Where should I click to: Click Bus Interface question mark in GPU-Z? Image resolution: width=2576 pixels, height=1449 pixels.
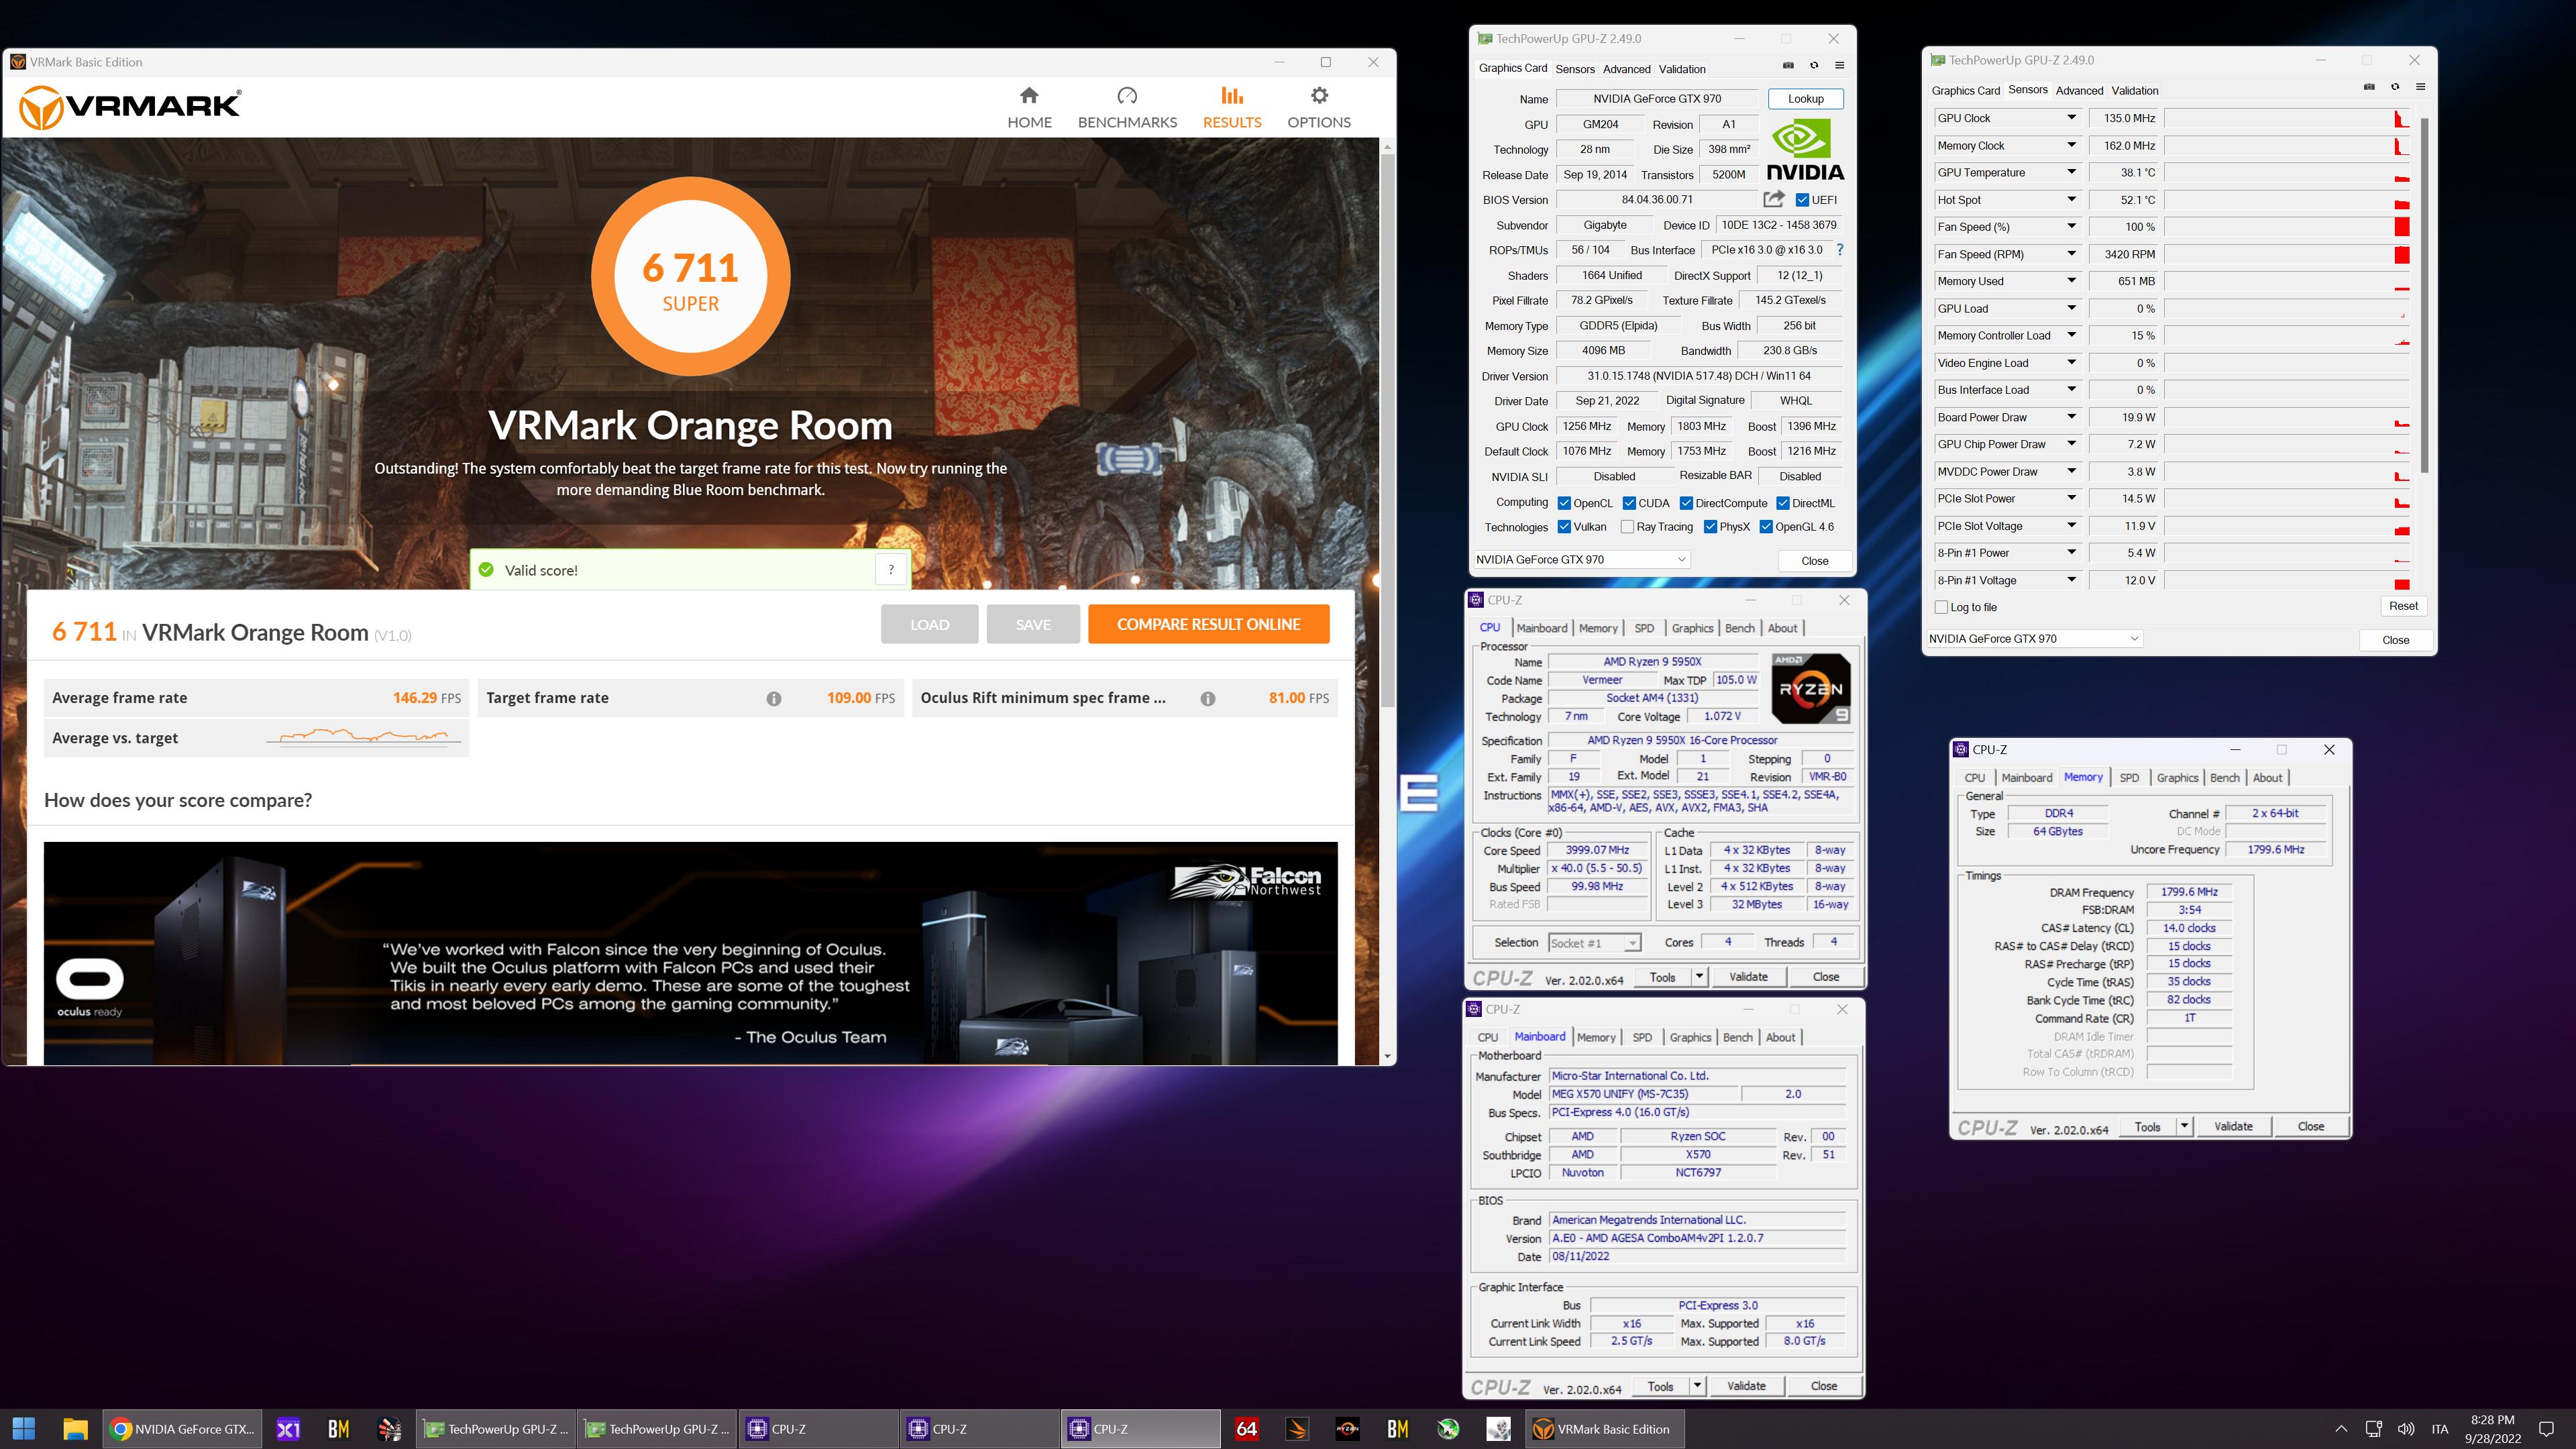pos(1839,250)
